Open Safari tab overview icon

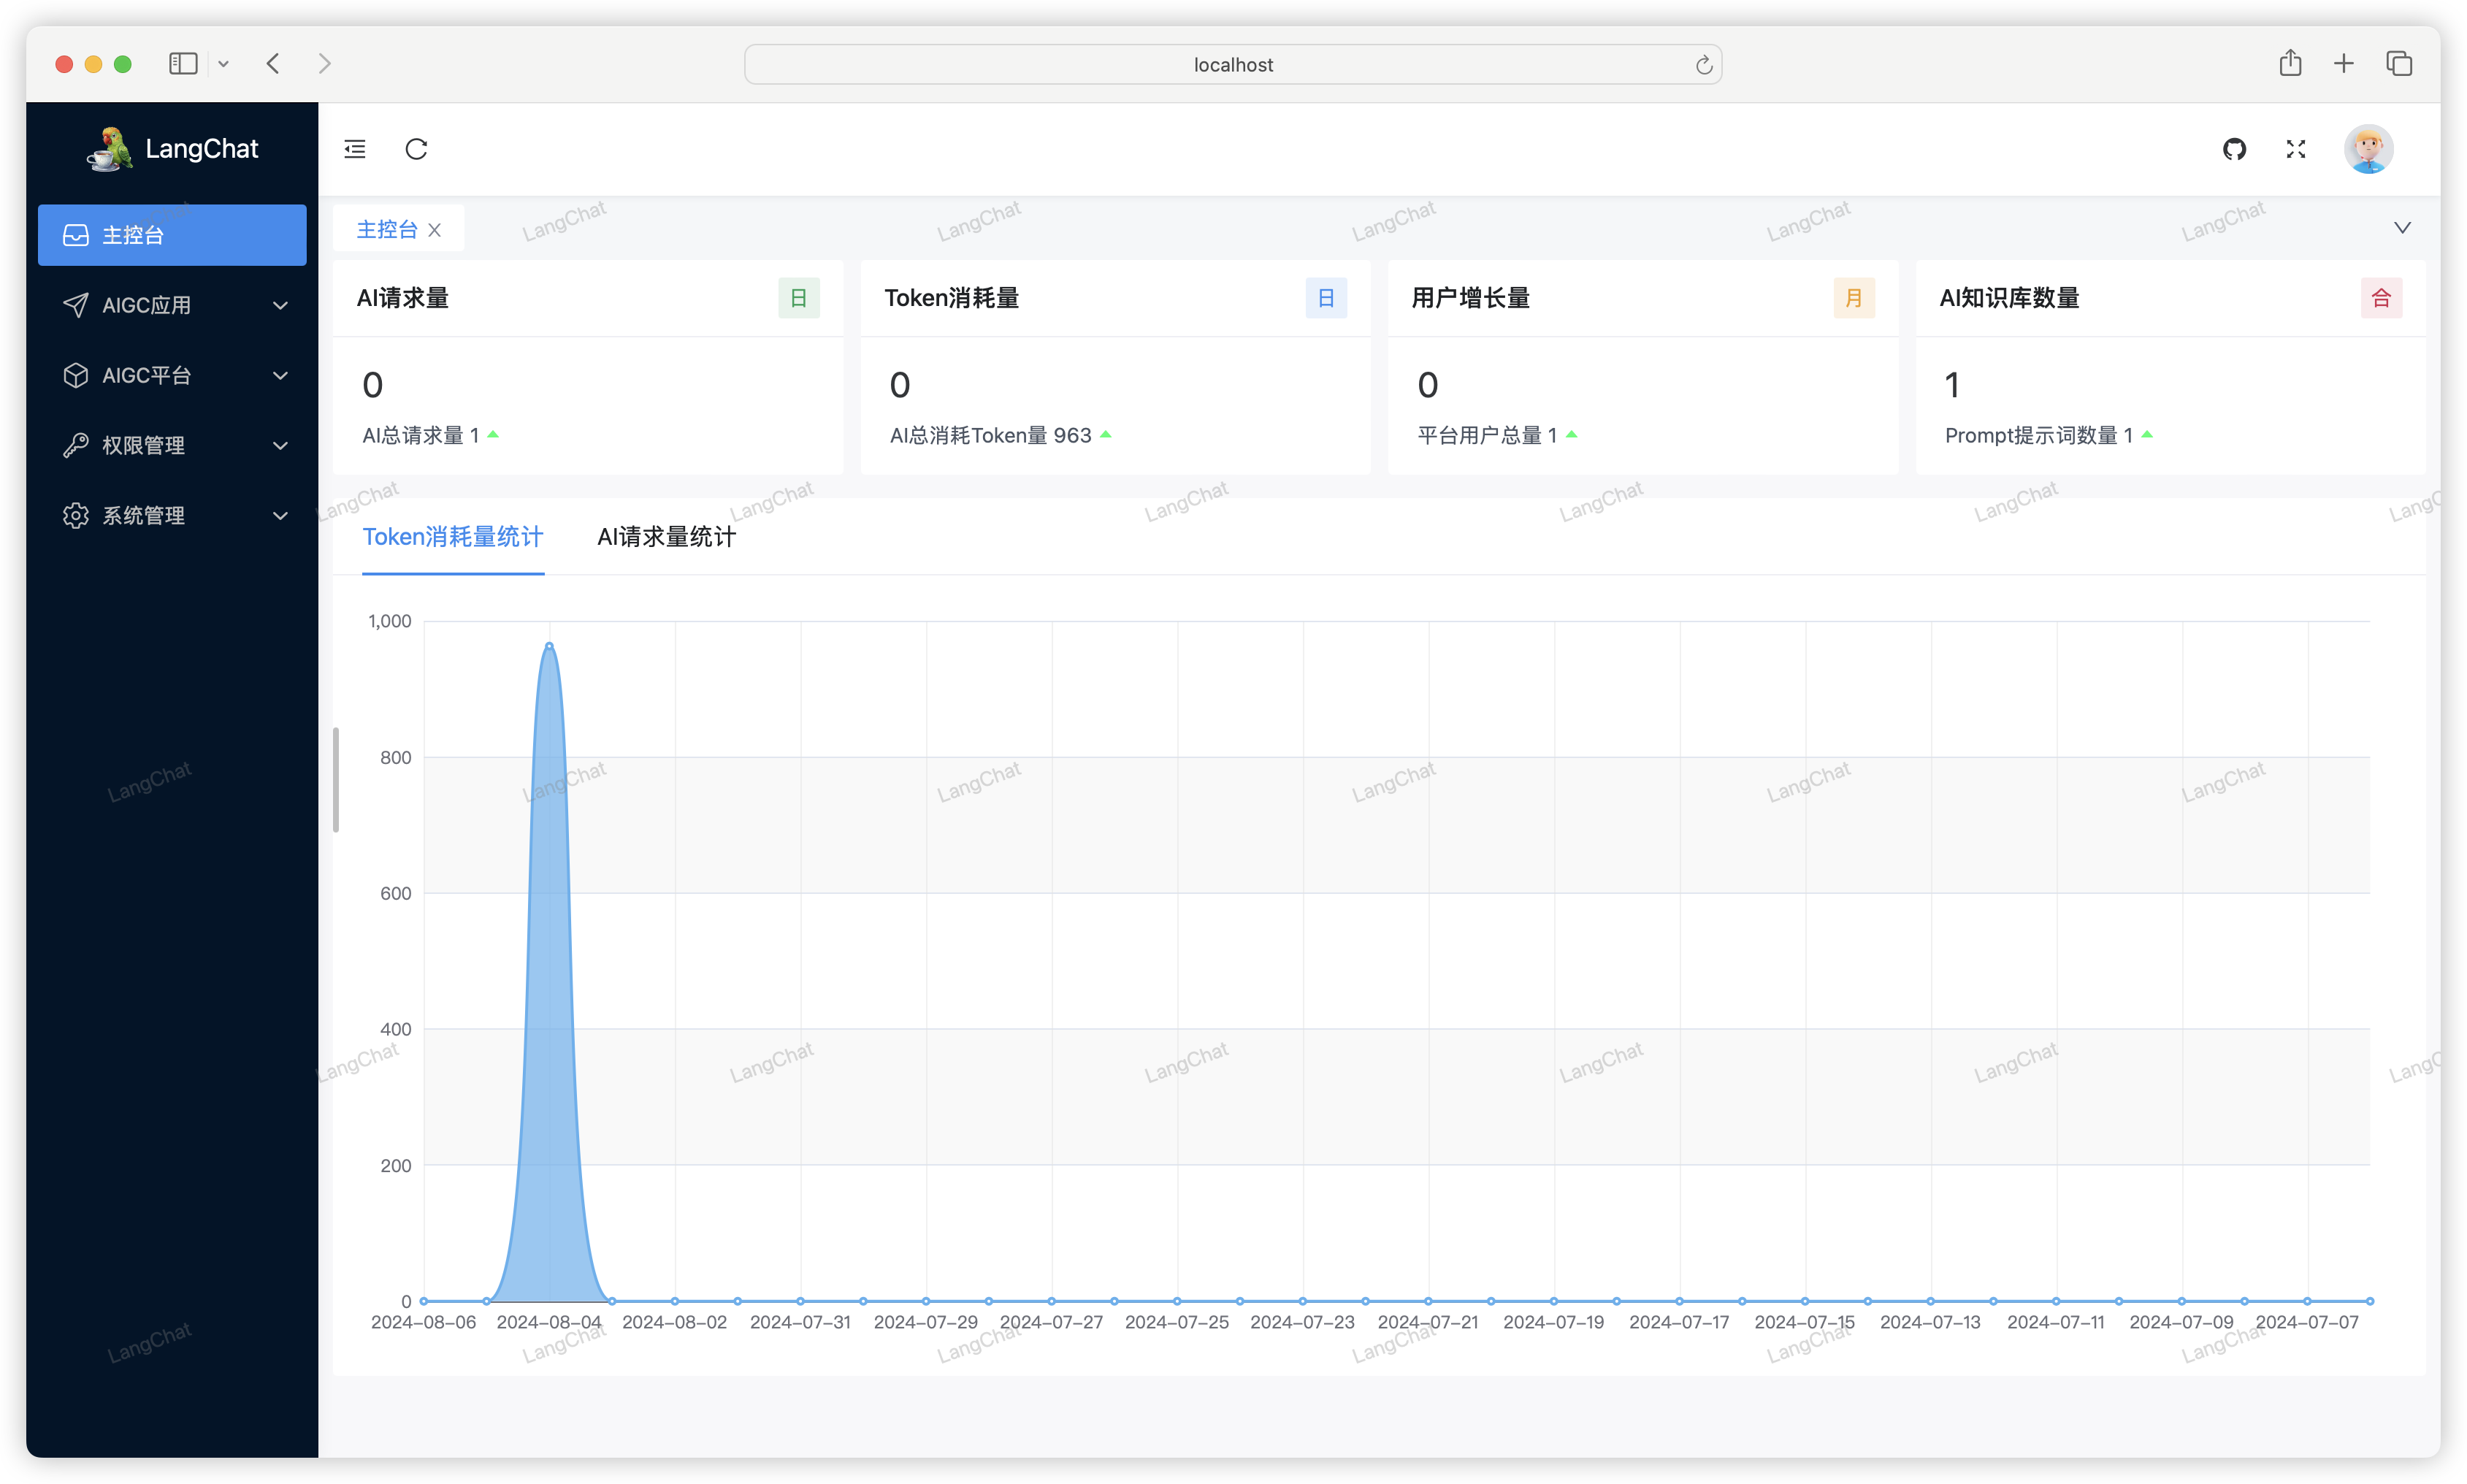pyautogui.click(x=2399, y=63)
